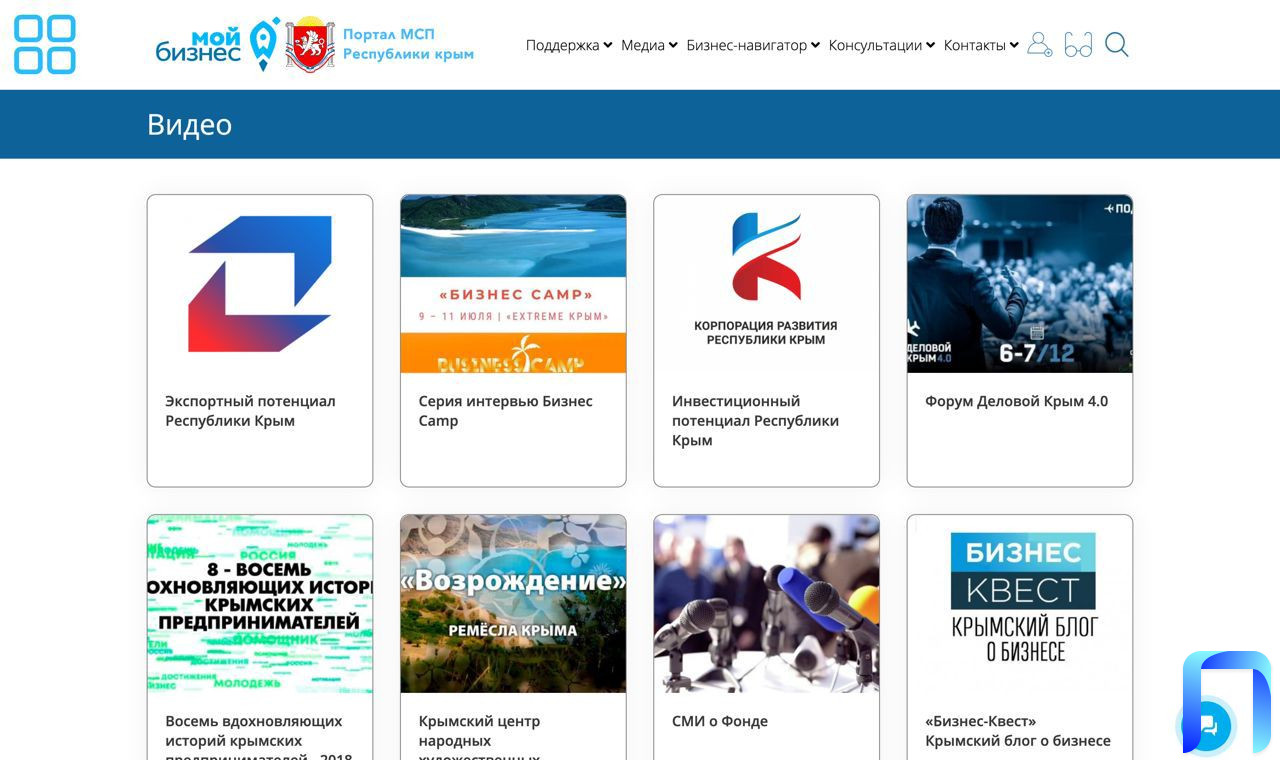This screenshot has height=760, width=1280.
Task: Click the Мой бизнес logo
Action: (x=218, y=44)
